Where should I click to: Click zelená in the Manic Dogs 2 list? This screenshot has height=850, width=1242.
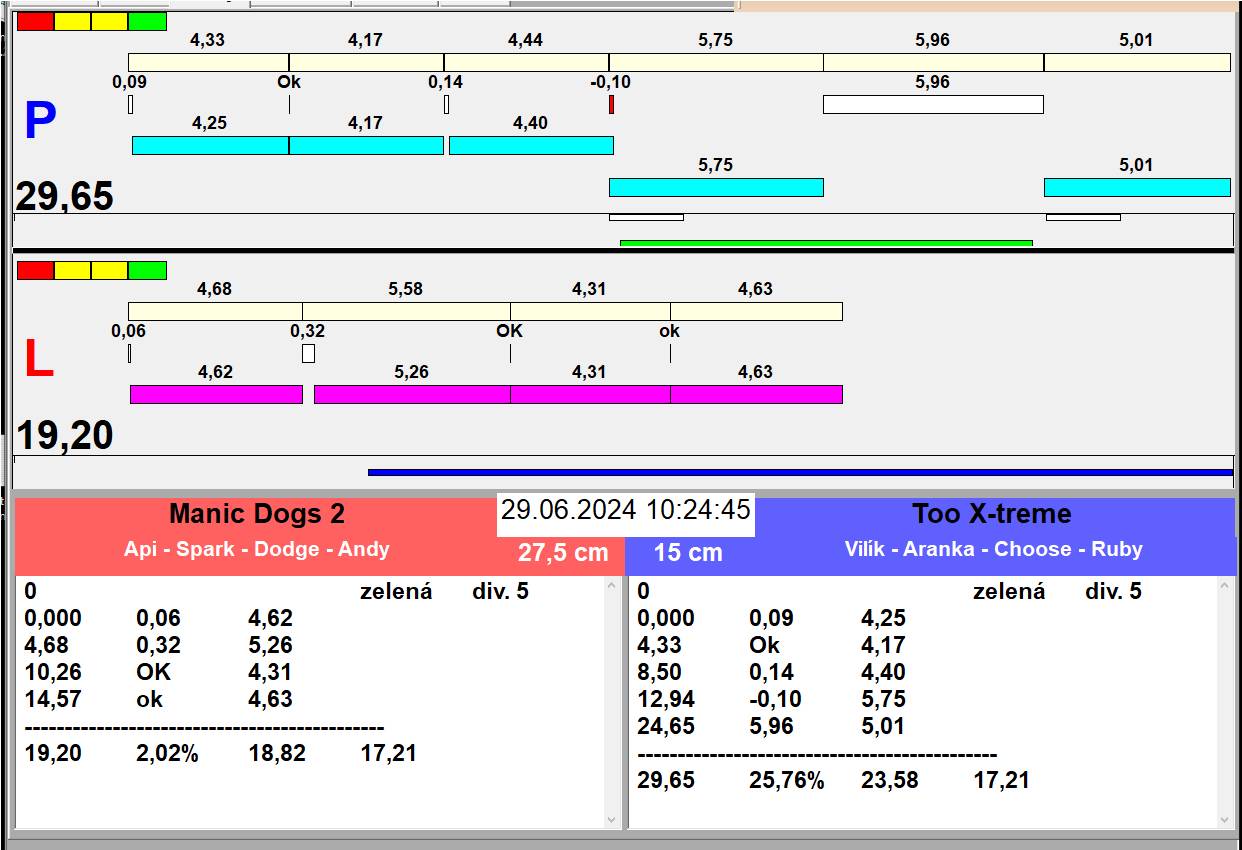coord(396,591)
